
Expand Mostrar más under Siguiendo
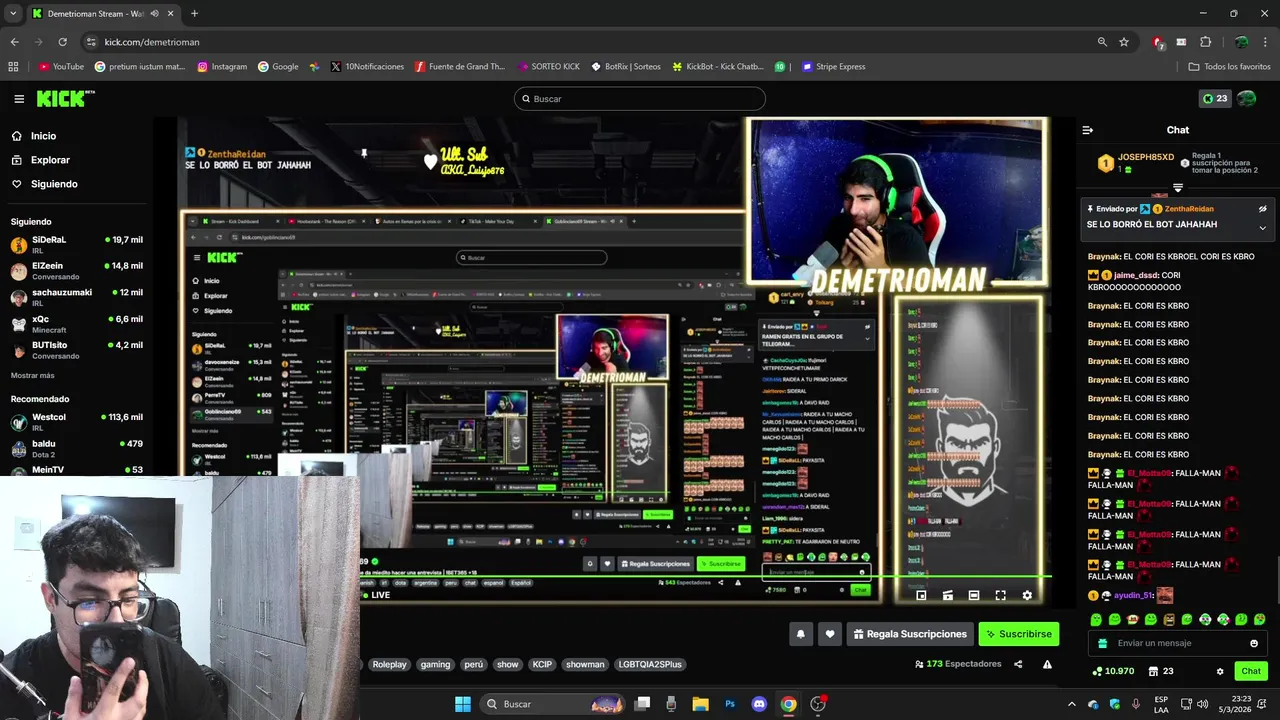(x=33, y=376)
